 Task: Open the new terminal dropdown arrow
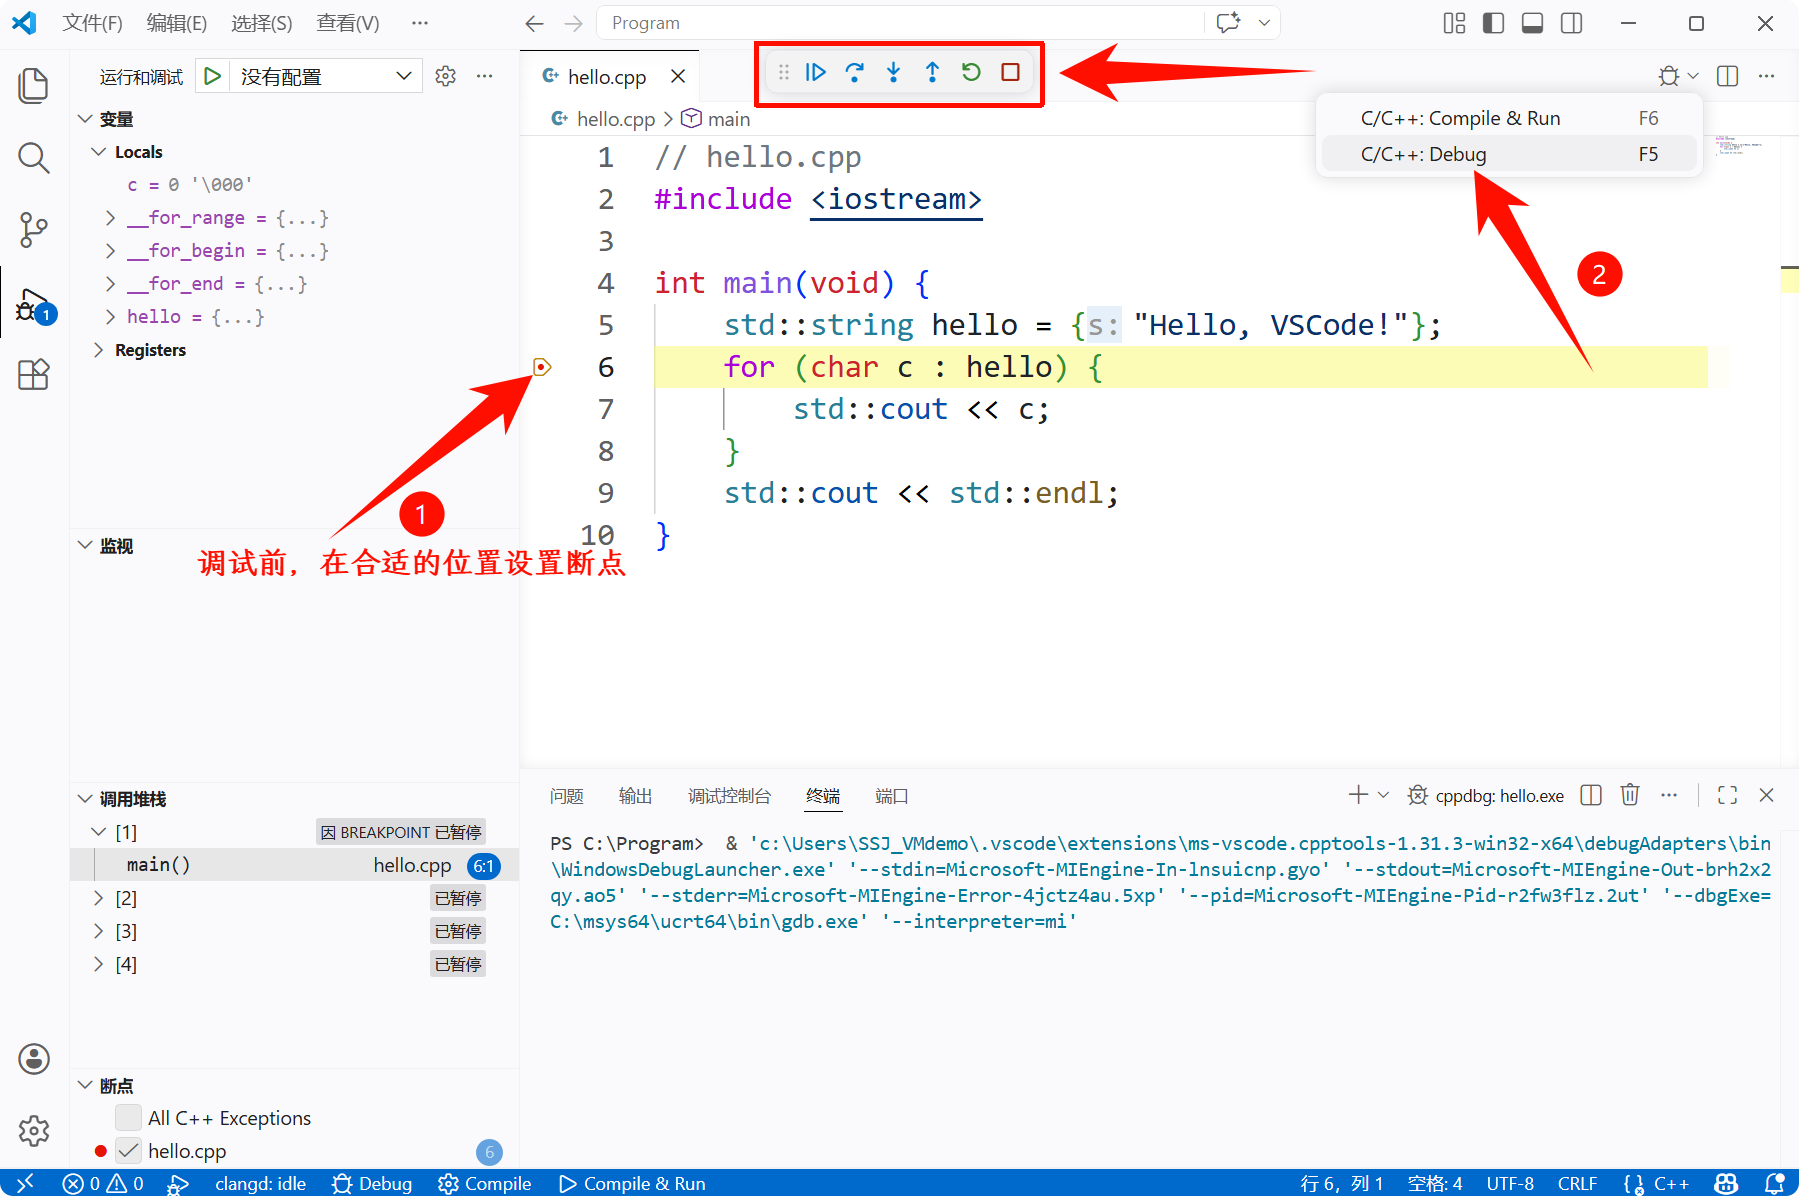click(x=1384, y=795)
